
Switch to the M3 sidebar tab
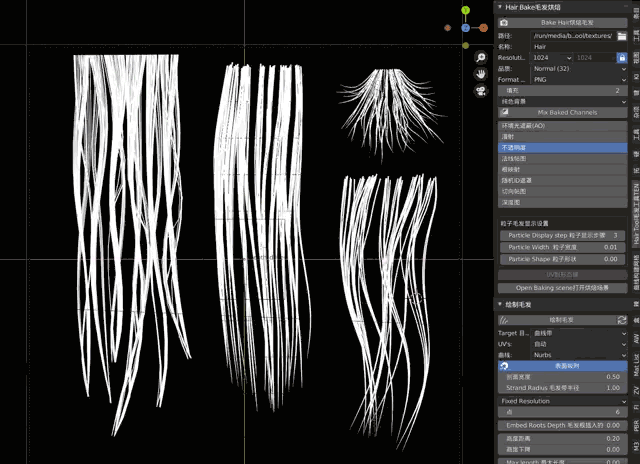pyautogui.click(x=636, y=444)
